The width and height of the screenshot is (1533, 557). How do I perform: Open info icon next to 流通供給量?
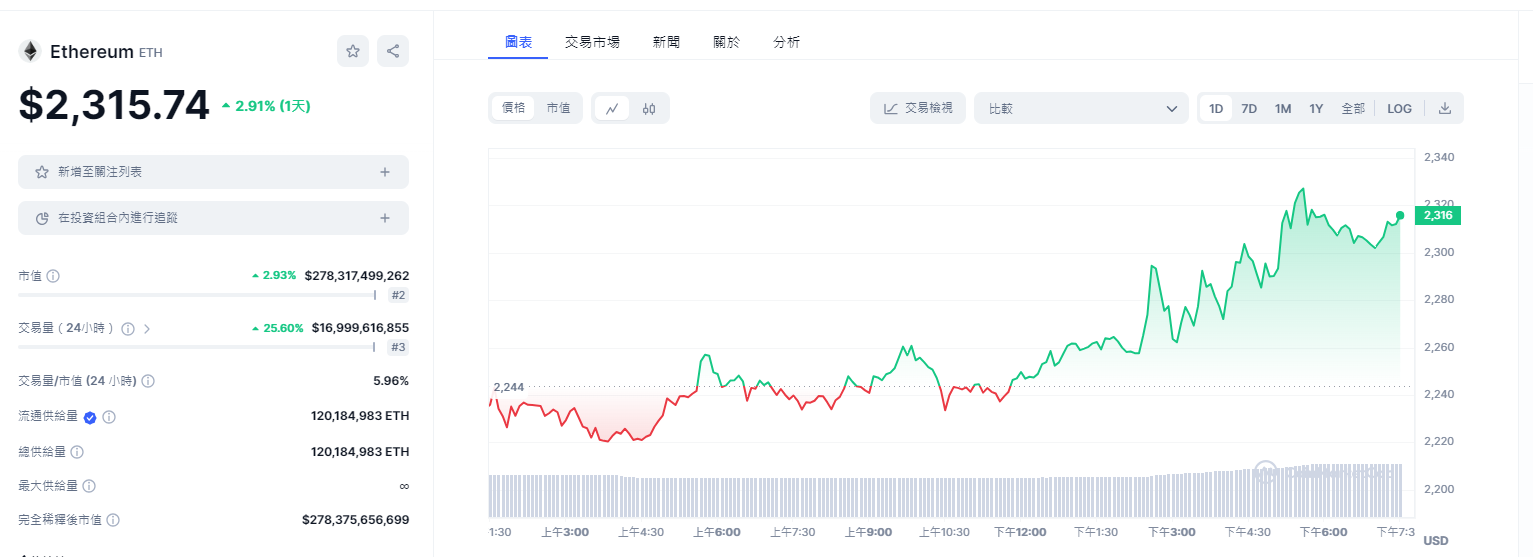(x=109, y=417)
